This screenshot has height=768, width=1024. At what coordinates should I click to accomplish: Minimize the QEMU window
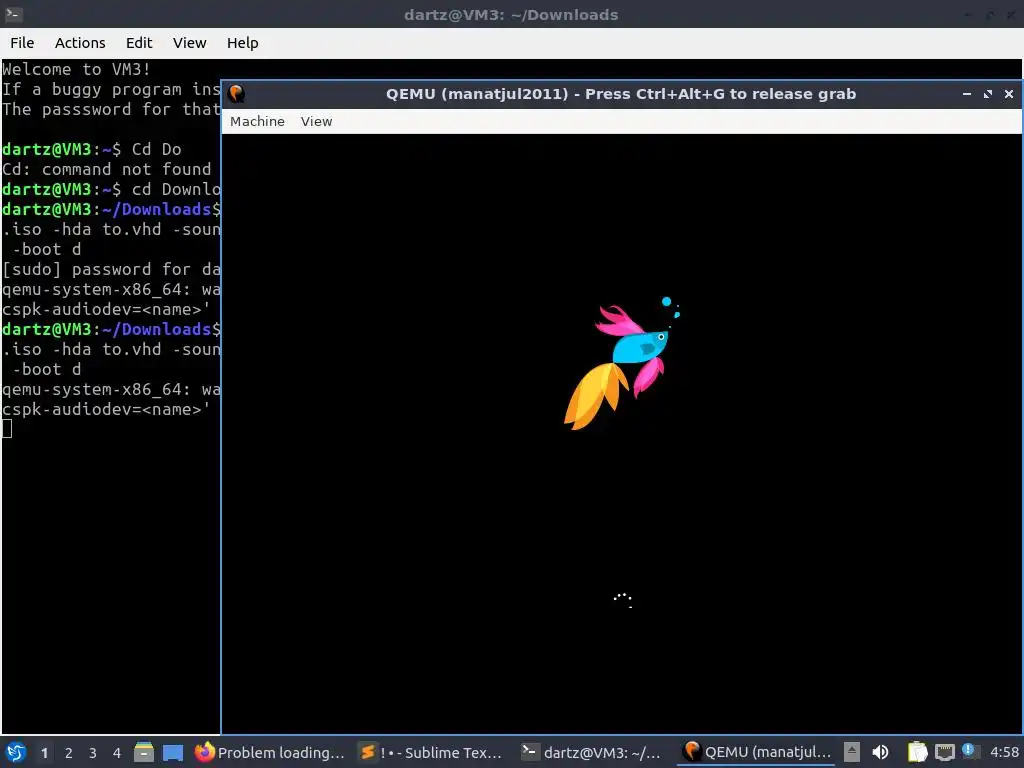(967, 94)
